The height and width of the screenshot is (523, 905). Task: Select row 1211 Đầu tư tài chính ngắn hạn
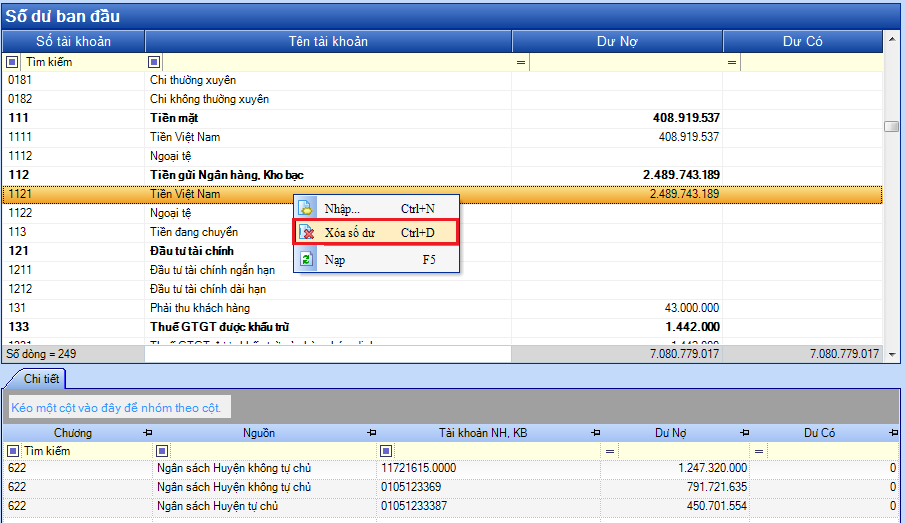coord(442,270)
